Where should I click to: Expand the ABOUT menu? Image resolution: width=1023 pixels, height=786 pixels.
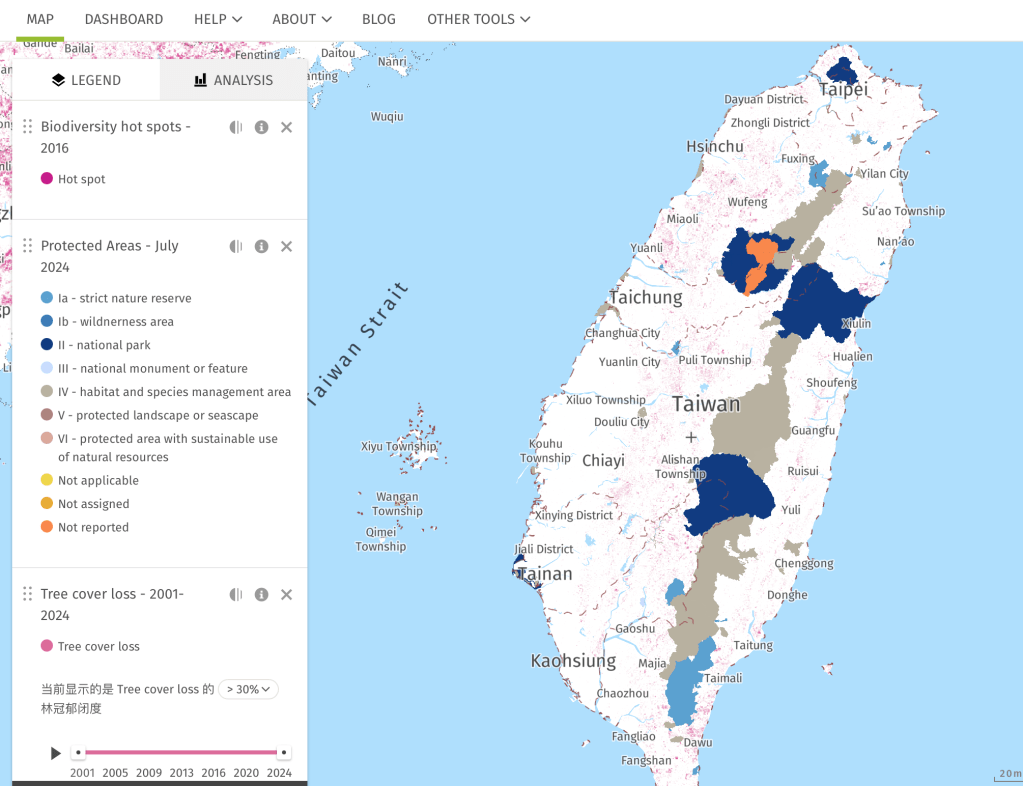(302, 19)
